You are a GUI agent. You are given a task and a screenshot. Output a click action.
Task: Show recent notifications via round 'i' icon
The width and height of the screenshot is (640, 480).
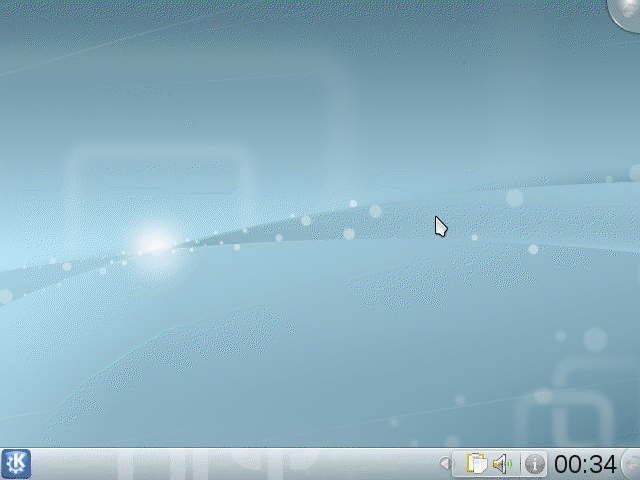pos(535,464)
